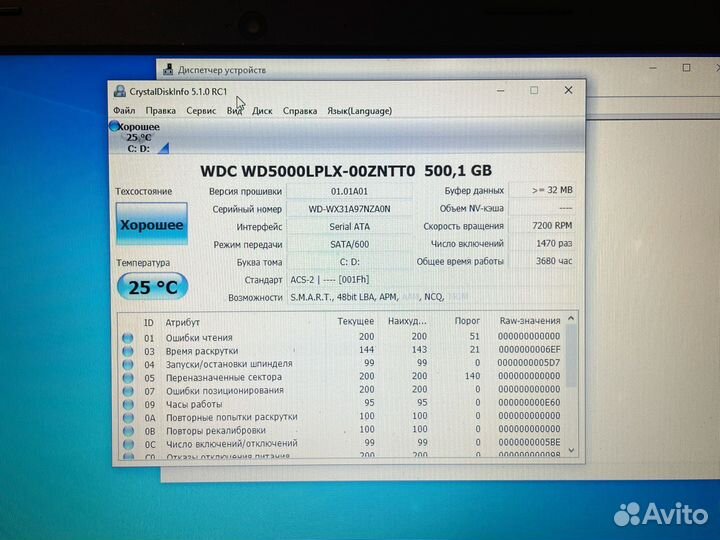Click the 25 °C temperature button
Screen dimensions: 720x540
(x=152, y=286)
